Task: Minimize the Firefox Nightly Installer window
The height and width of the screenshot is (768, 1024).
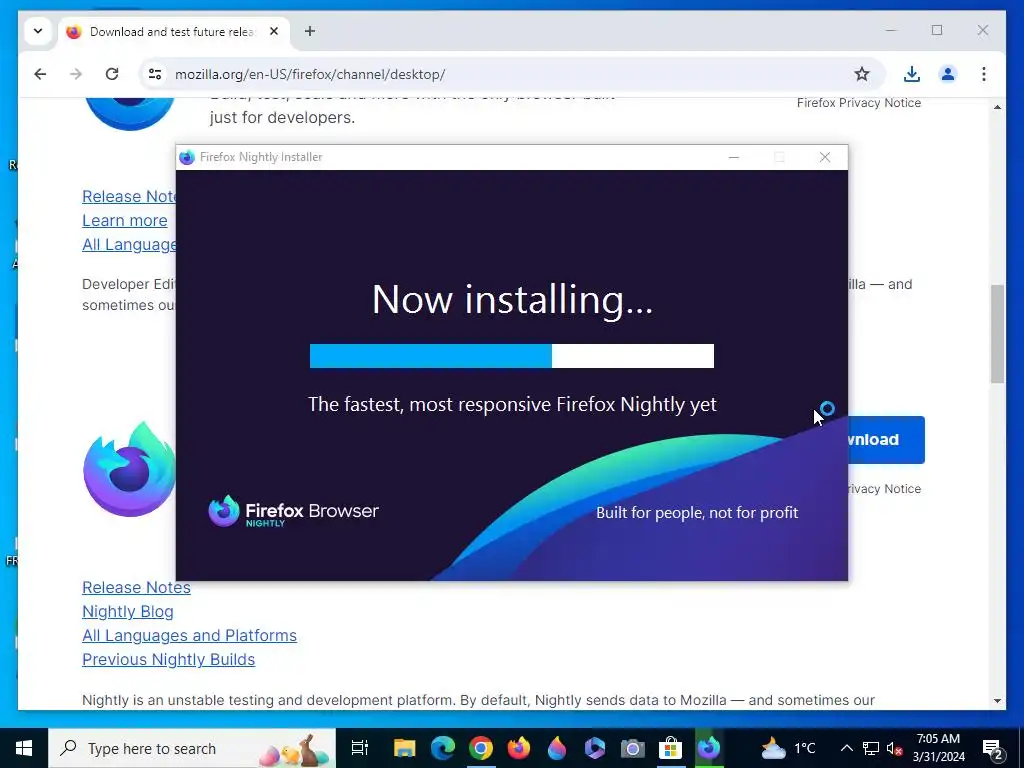Action: pyautogui.click(x=734, y=157)
